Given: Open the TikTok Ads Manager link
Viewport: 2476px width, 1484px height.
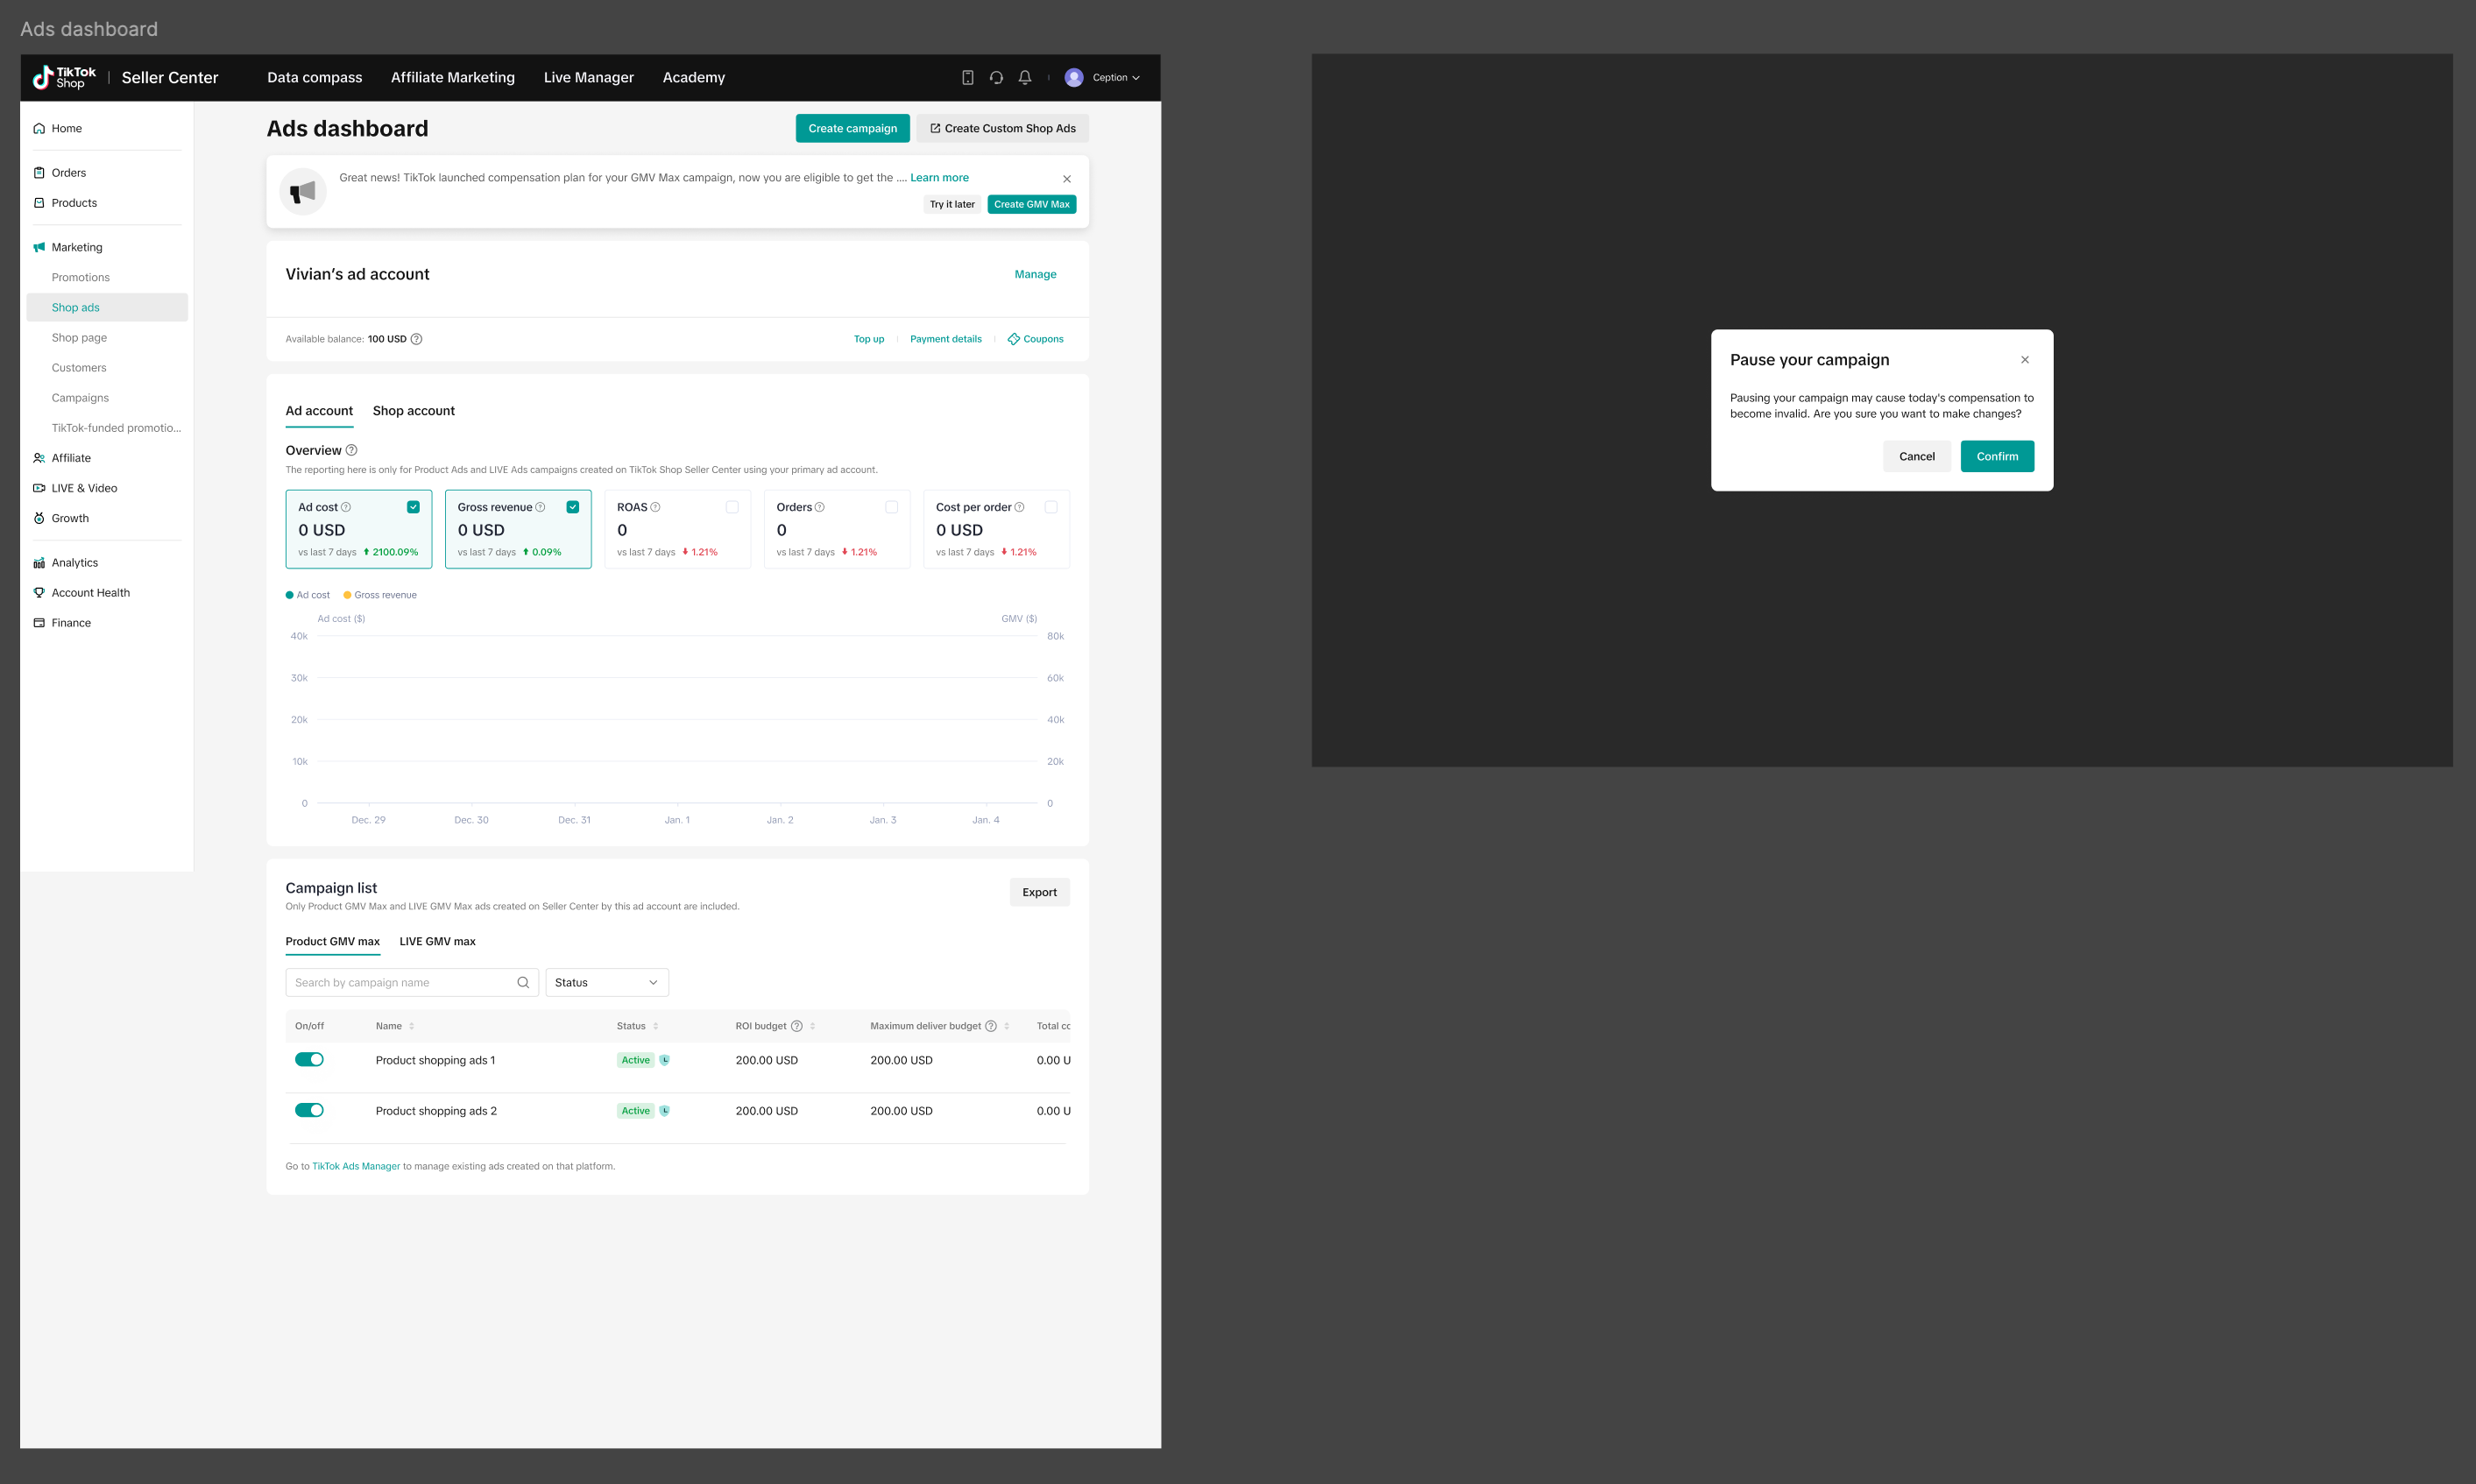Looking at the screenshot, I should [x=356, y=1166].
